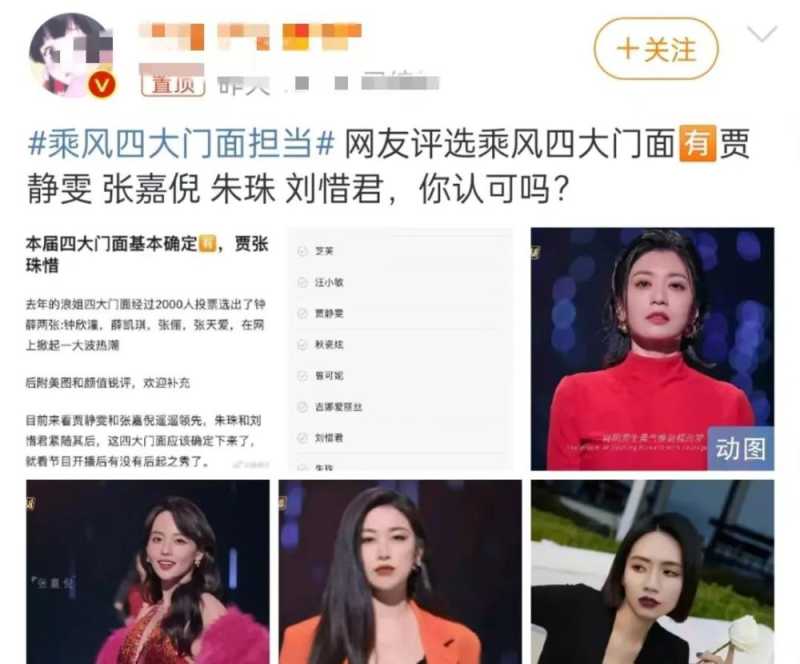800x664 pixels.
Task: Click the 动图 GIF badge
Action: (x=740, y=449)
